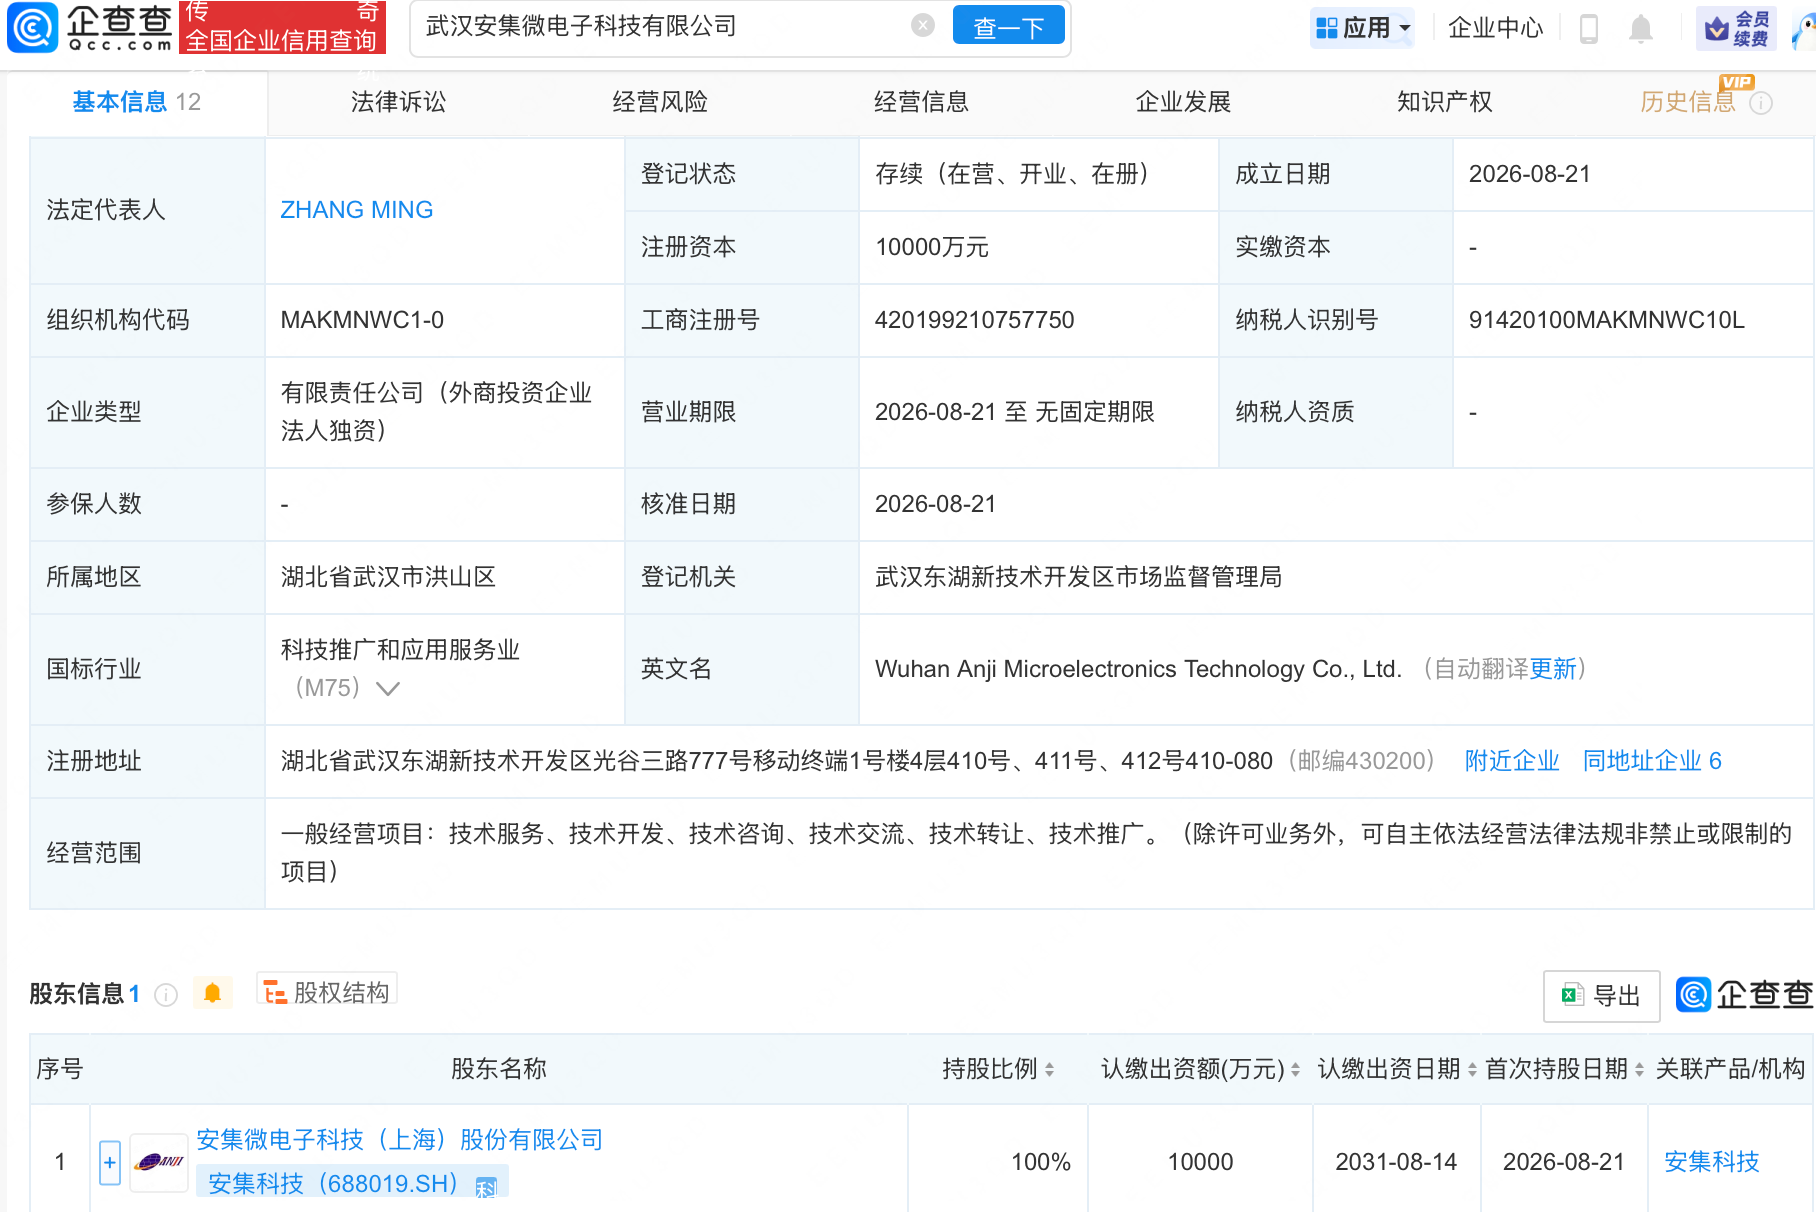Switch to 企业发展 tab
Viewport: 1816px width, 1212px height.
coord(1183,102)
